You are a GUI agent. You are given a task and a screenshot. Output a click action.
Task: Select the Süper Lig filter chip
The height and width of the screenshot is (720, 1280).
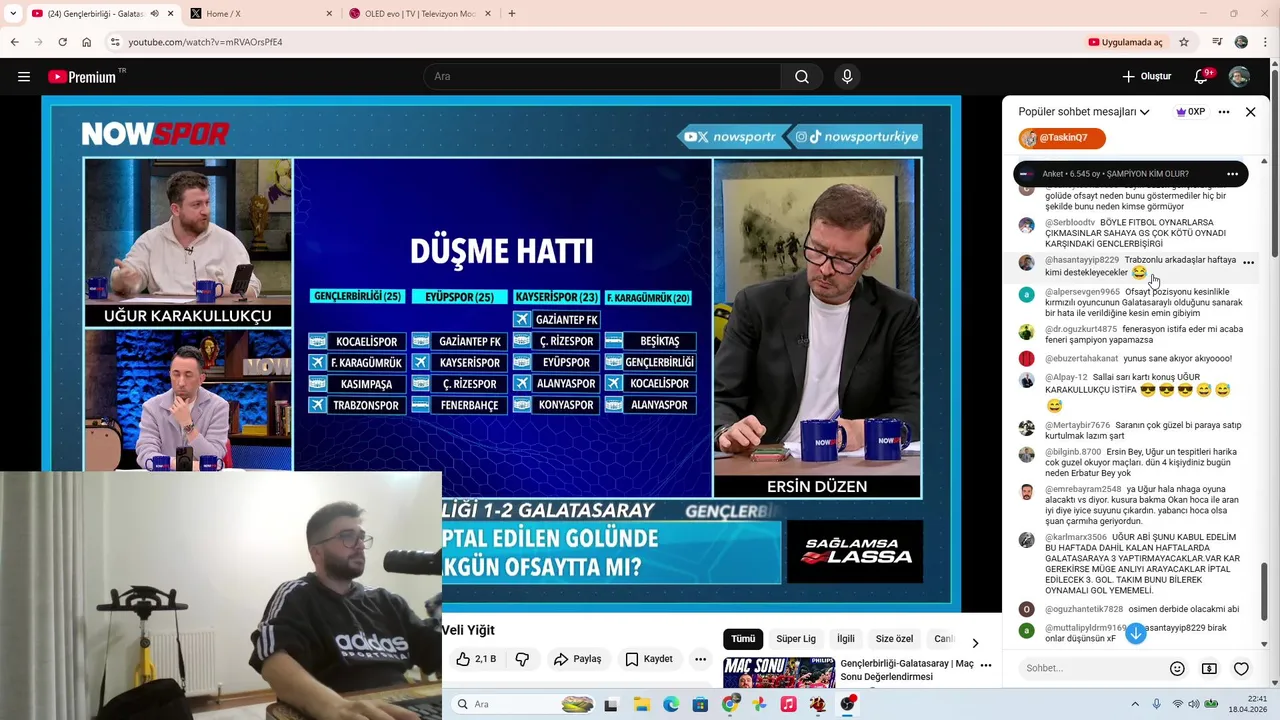(796, 639)
